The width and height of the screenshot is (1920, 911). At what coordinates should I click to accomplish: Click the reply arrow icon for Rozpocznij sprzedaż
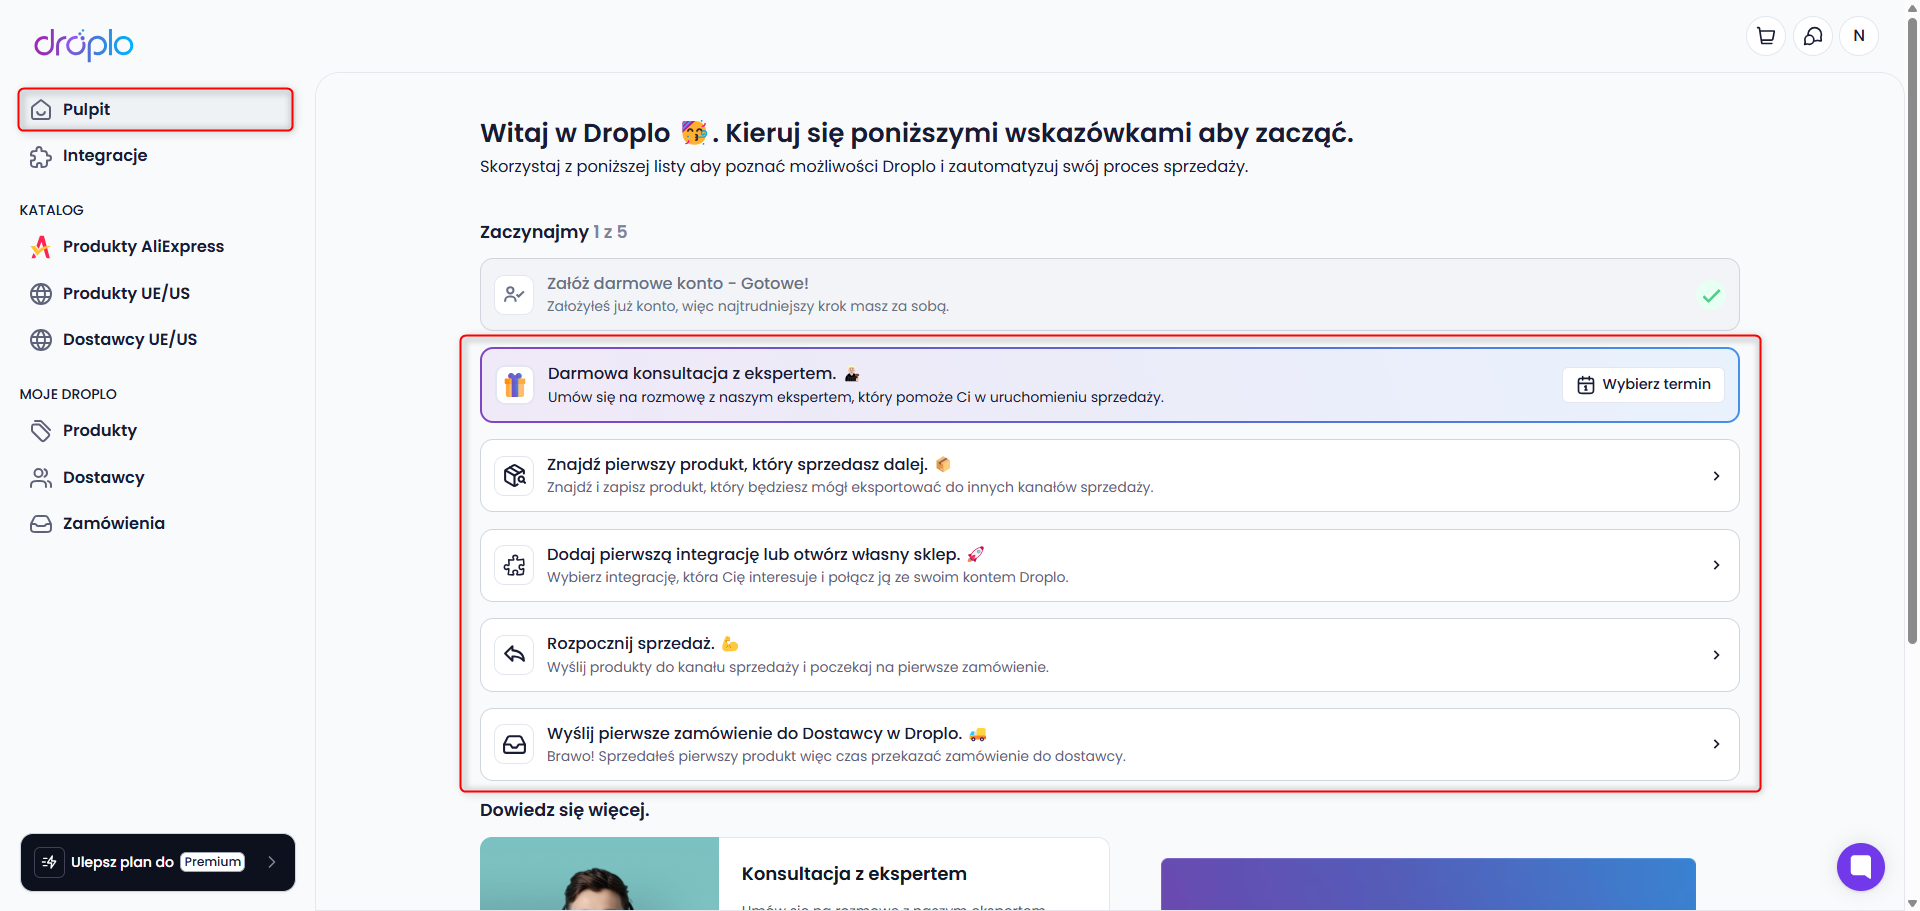(x=515, y=655)
